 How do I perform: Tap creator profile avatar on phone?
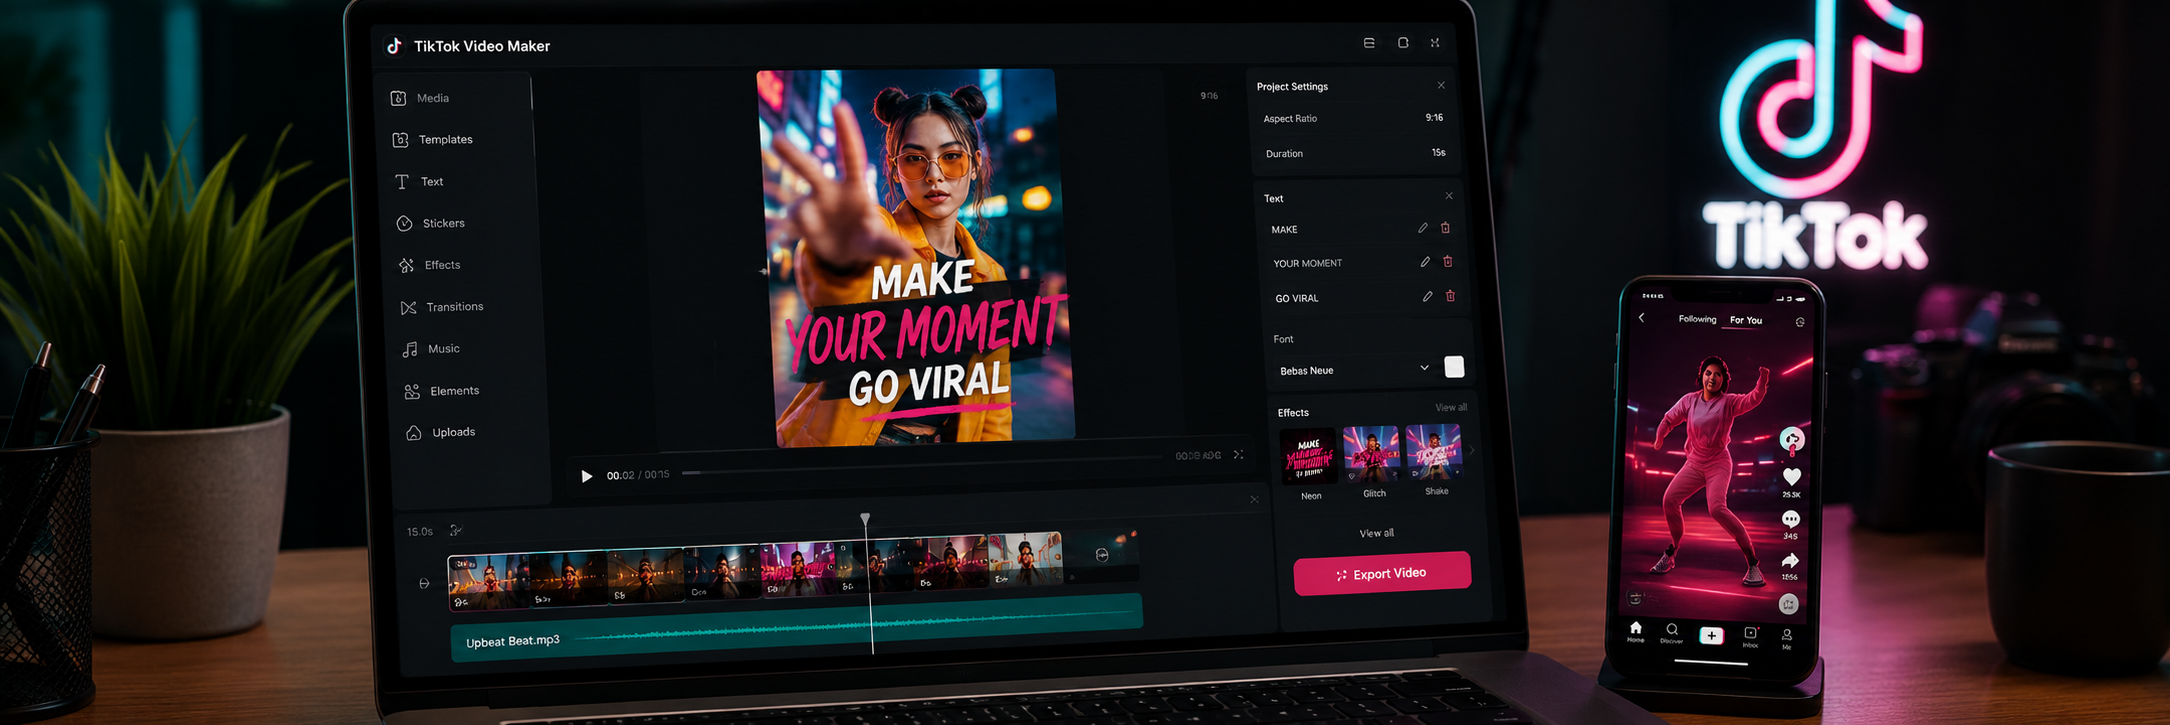[x=1792, y=439]
